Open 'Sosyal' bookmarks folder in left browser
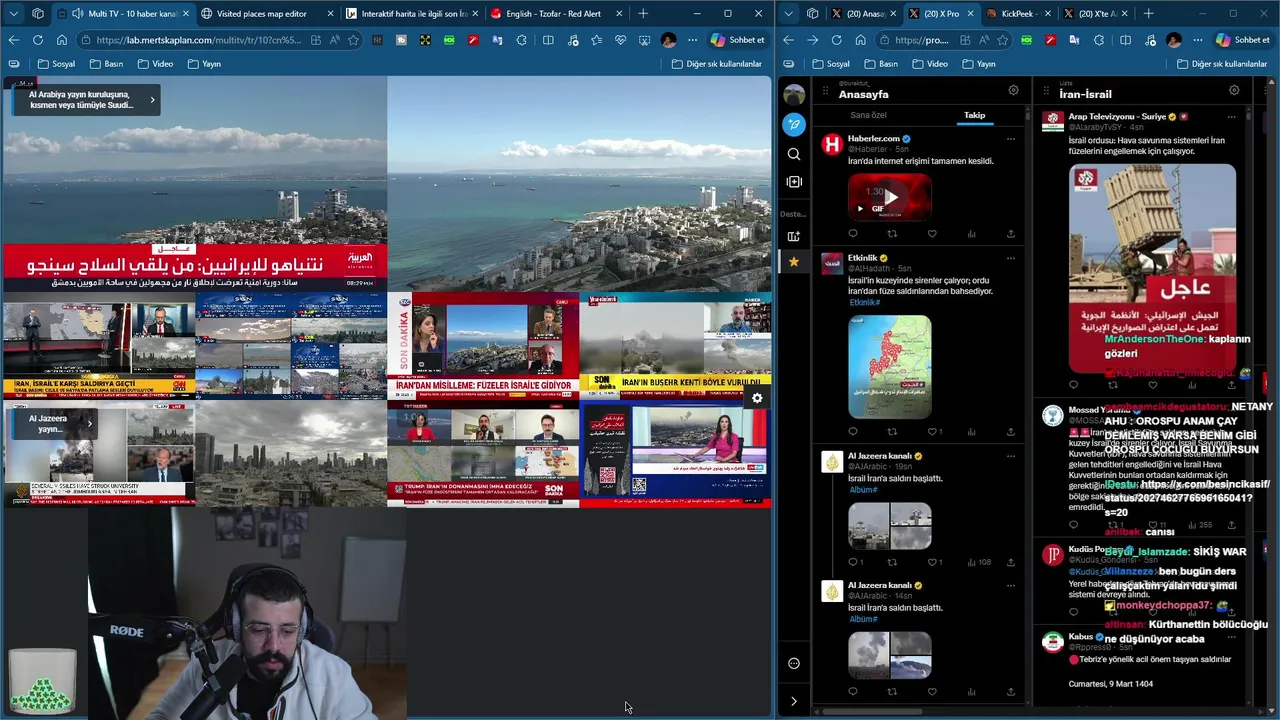The height and width of the screenshot is (720, 1280). coord(56,64)
